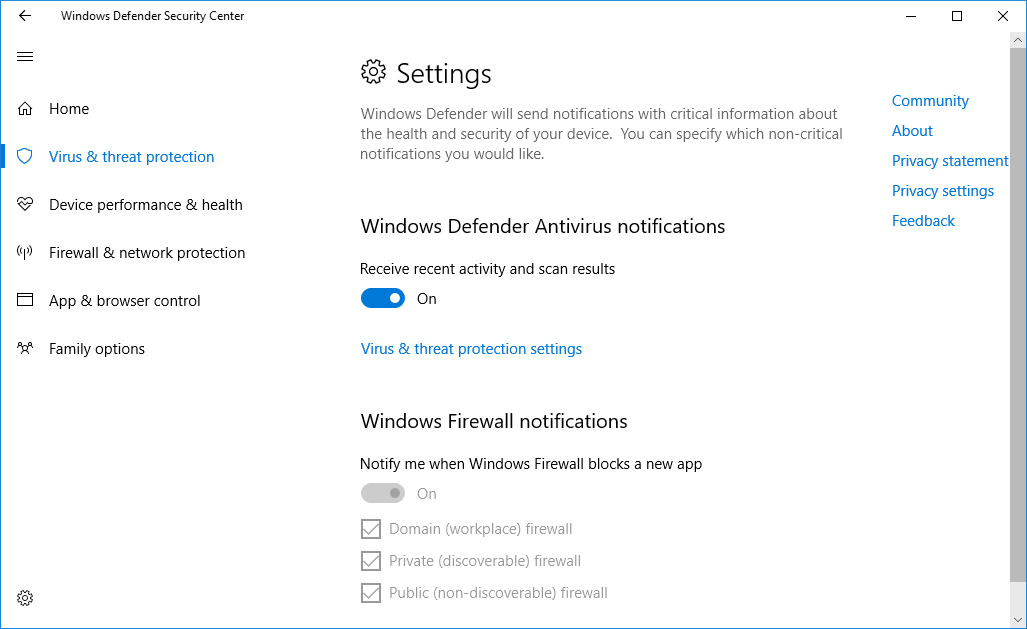Click the Windows Defender Security Center title
This screenshot has height=629, width=1027.
tap(153, 16)
